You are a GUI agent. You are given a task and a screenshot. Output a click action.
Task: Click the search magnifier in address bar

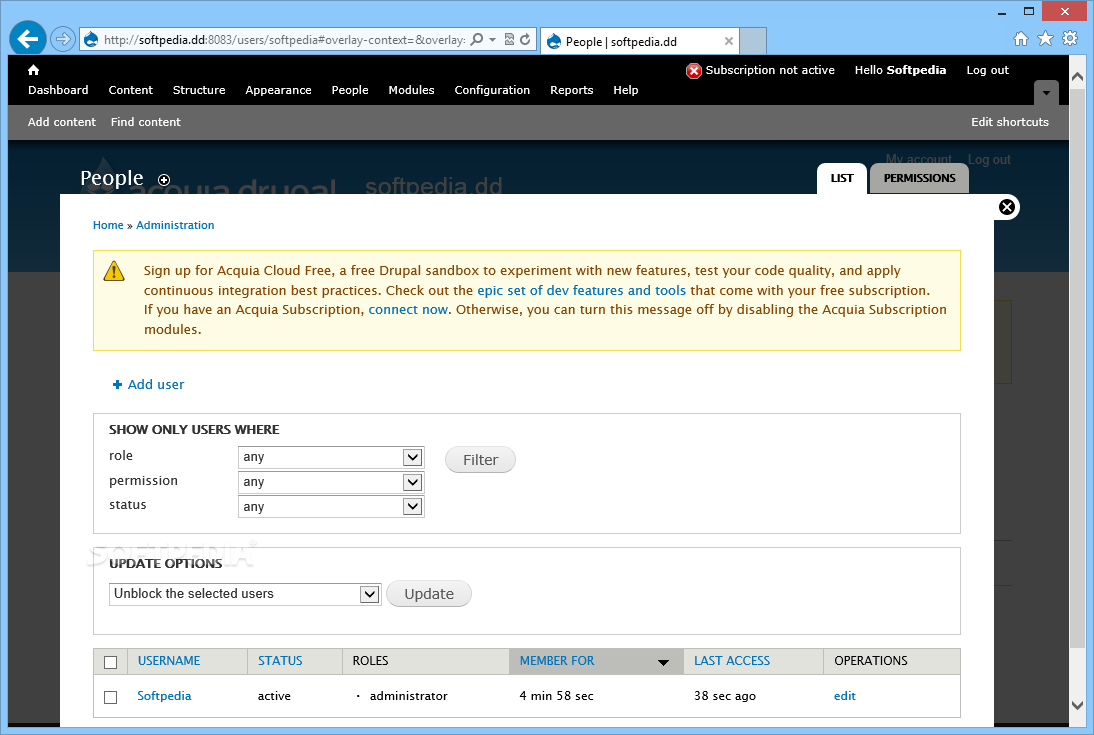pyautogui.click(x=477, y=40)
